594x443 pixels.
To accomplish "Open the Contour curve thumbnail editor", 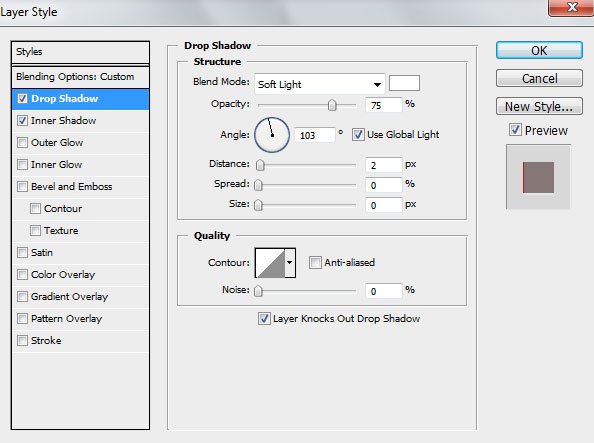I will pyautogui.click(x=270, y=263).
